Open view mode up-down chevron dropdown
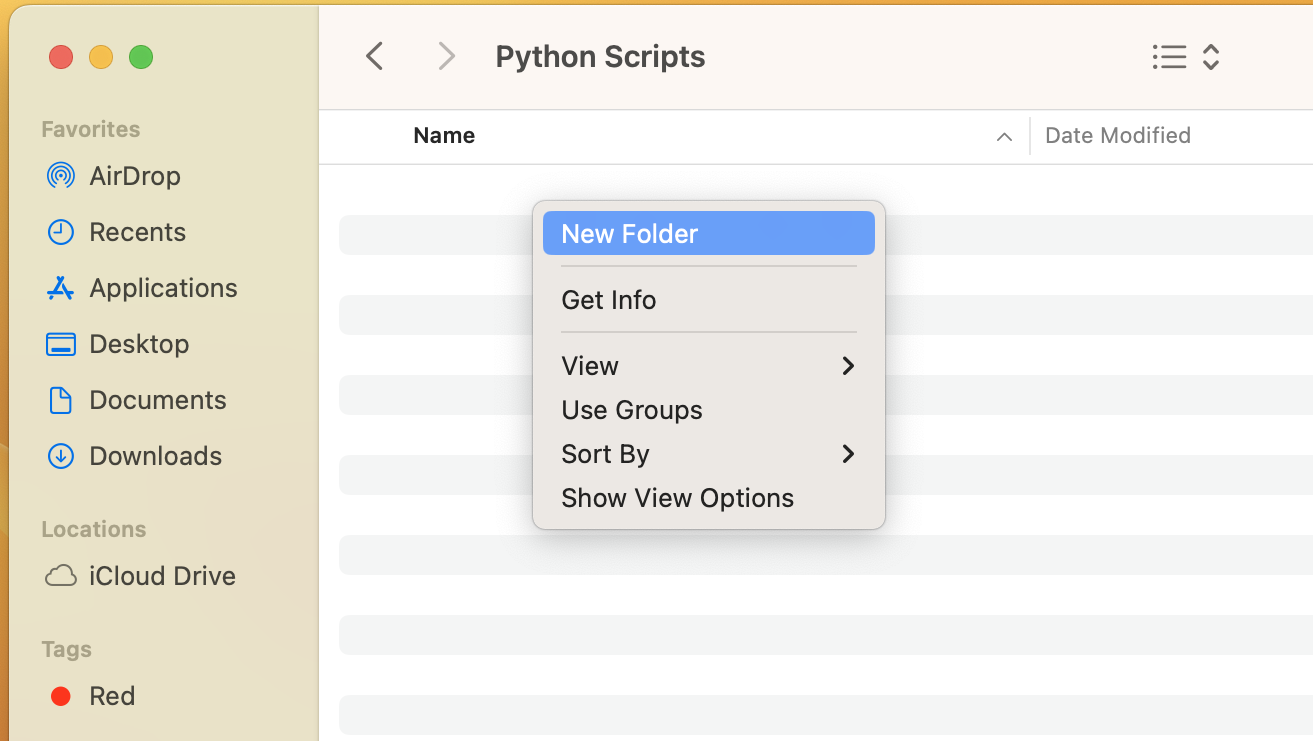Image resolution: width=1313 pixels, height=741 pixels. click(x=1211, y=57)
